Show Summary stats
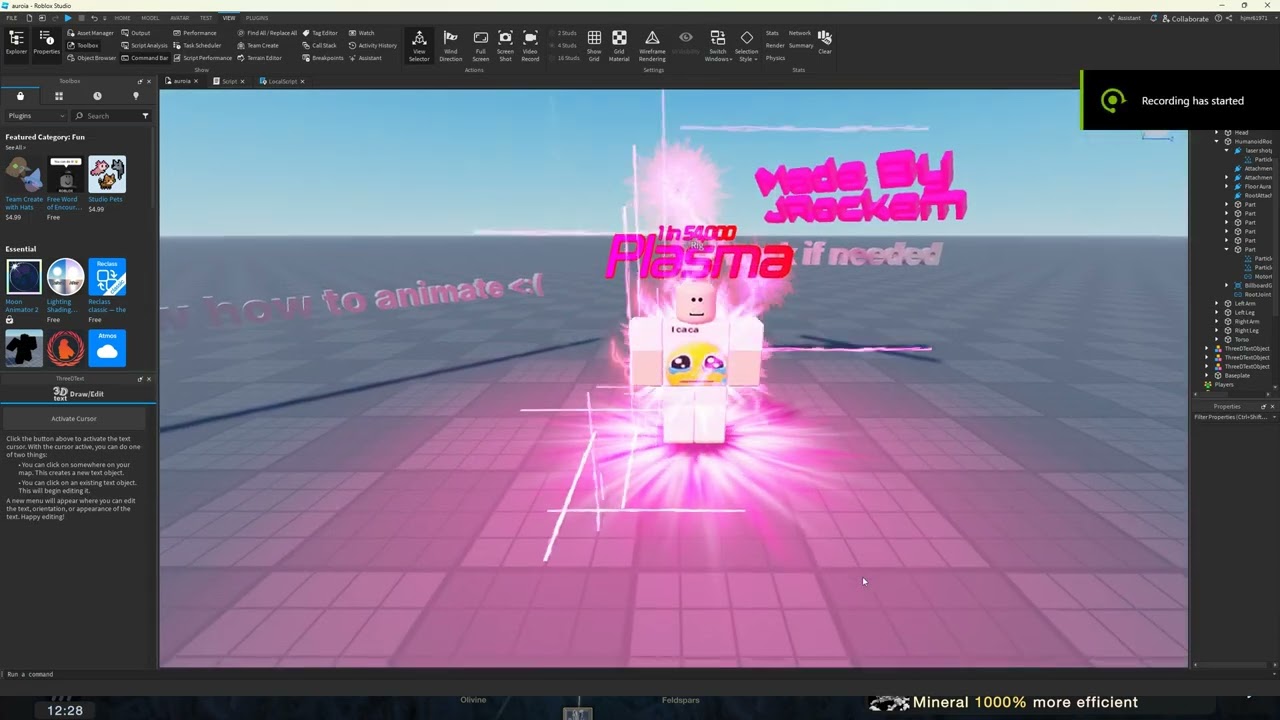 pos(801,45)
